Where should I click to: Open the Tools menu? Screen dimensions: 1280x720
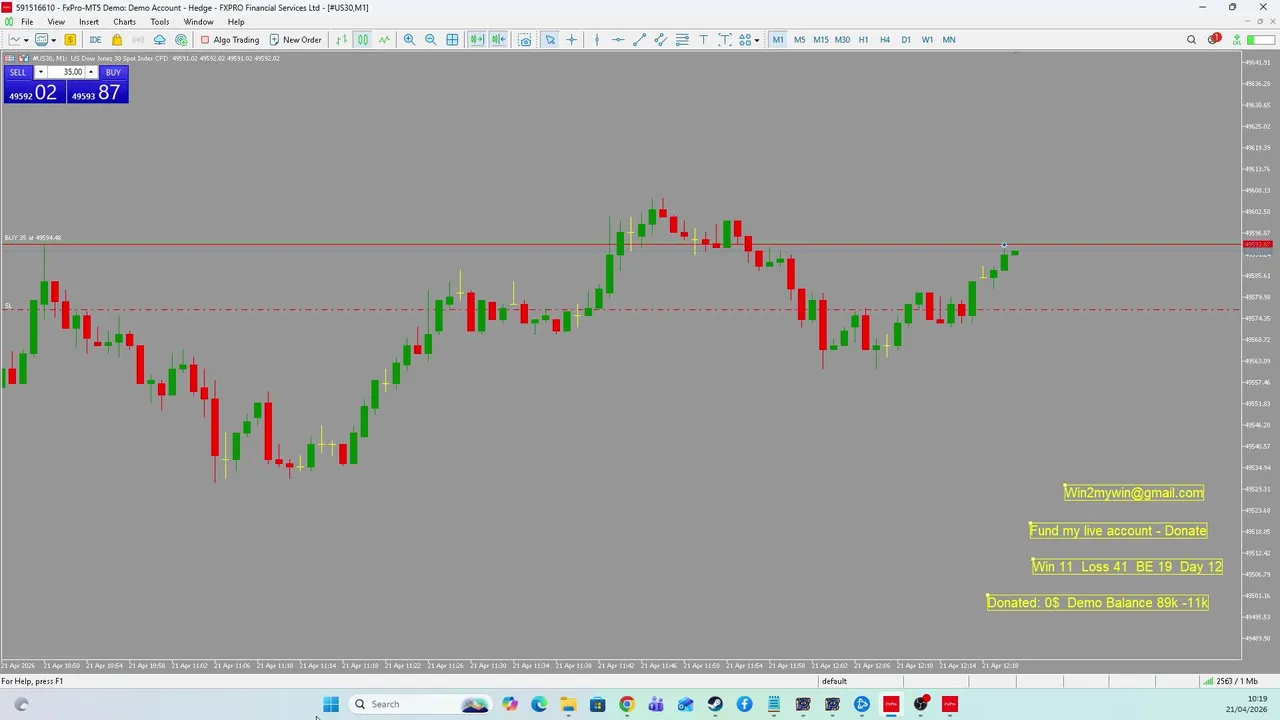coord(159,22)
